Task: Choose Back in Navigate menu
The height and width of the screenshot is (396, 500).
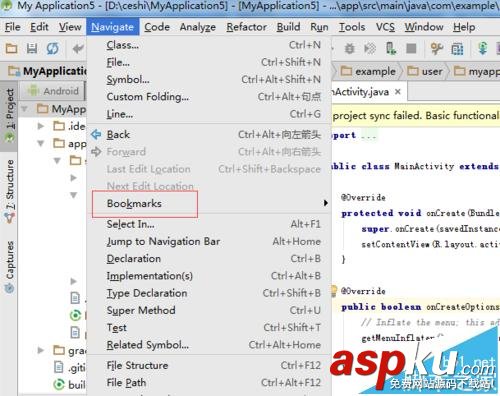Action: [x=209, y=134]
